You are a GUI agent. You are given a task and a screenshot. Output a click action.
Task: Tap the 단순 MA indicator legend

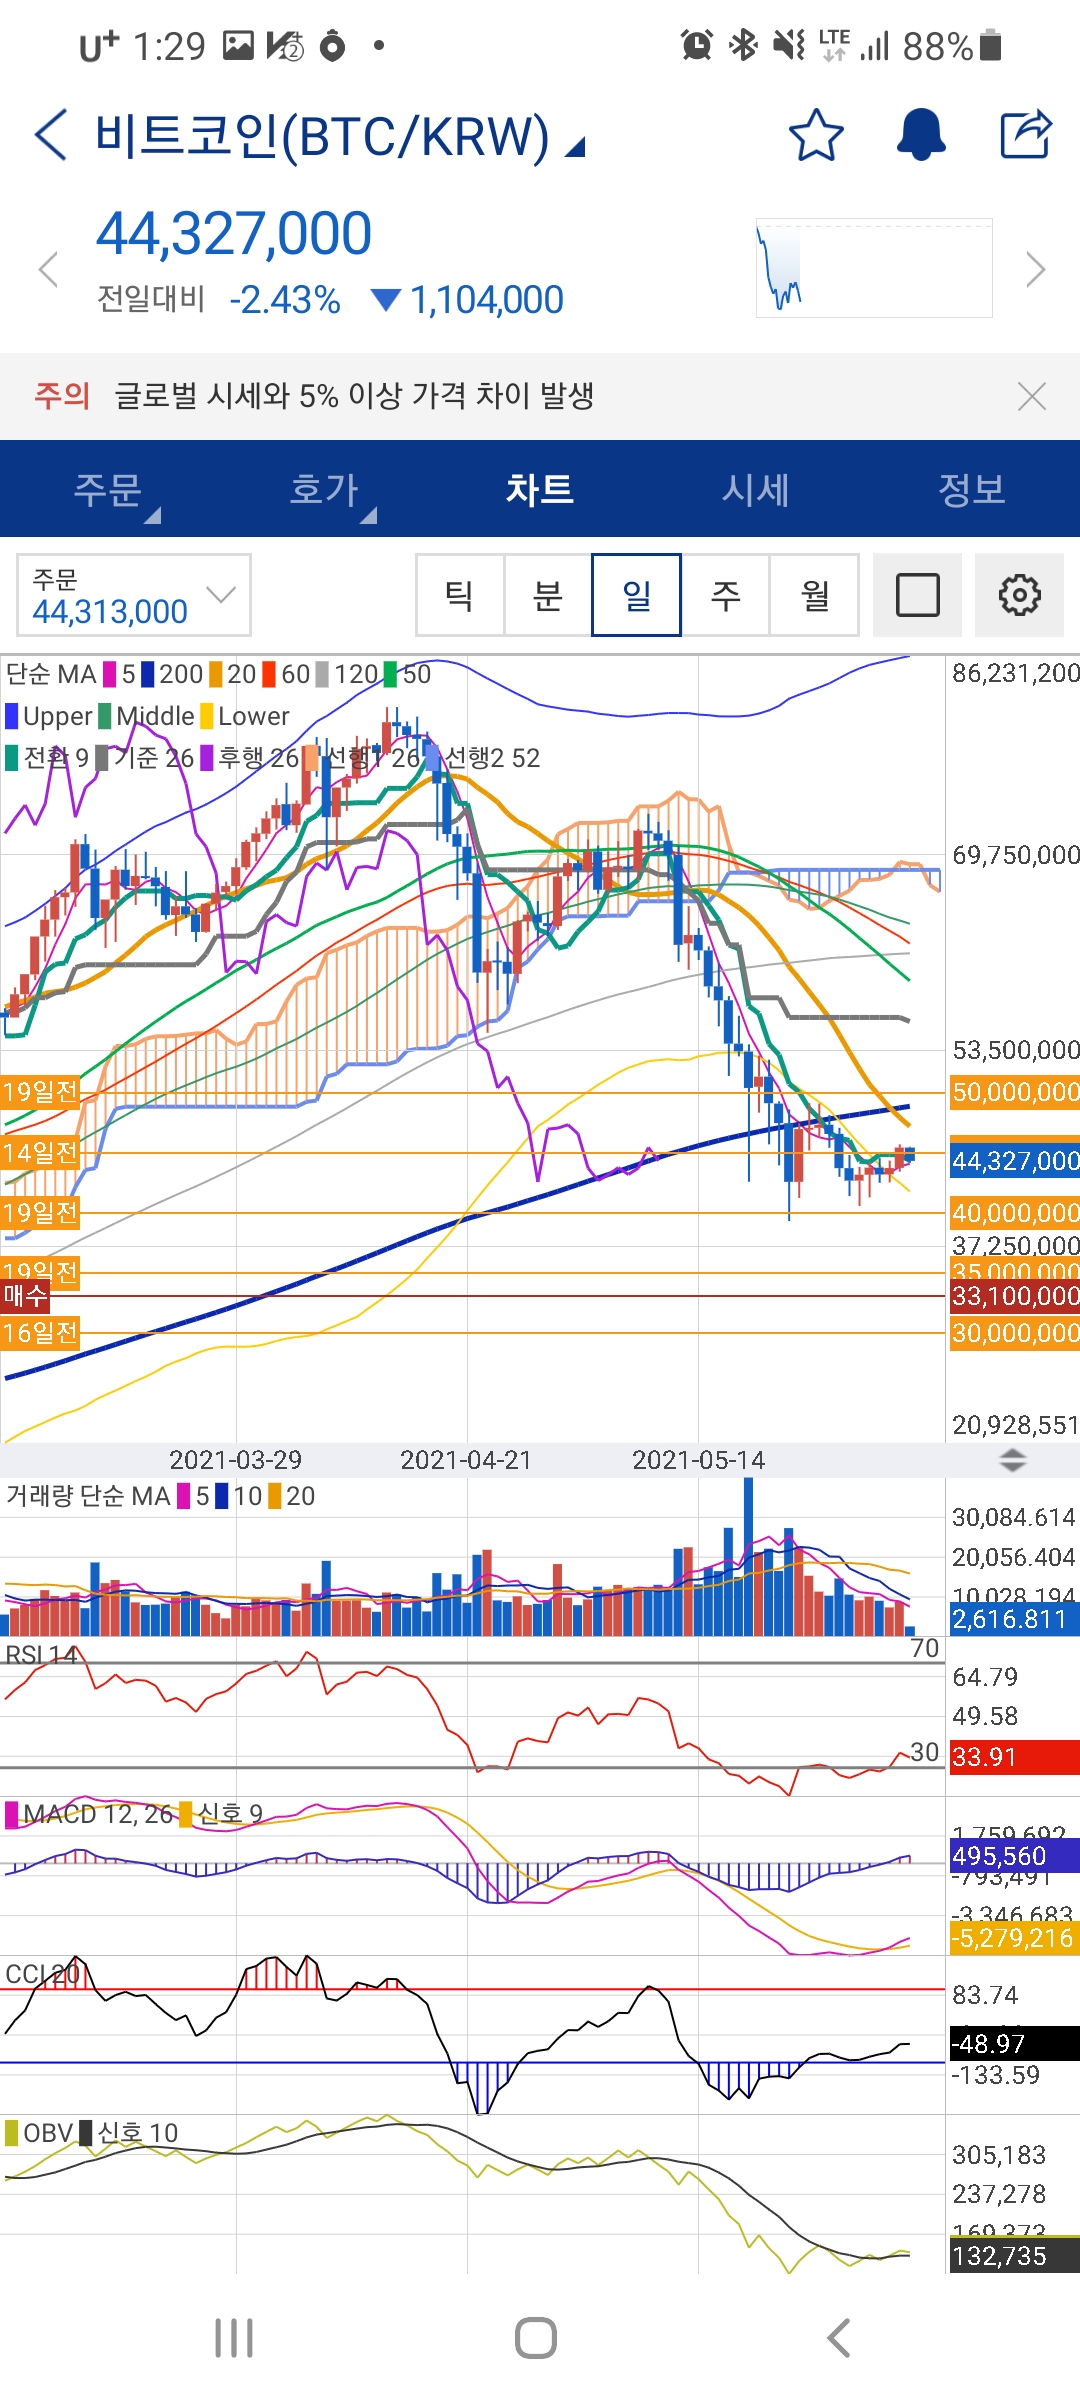[51, 674]
